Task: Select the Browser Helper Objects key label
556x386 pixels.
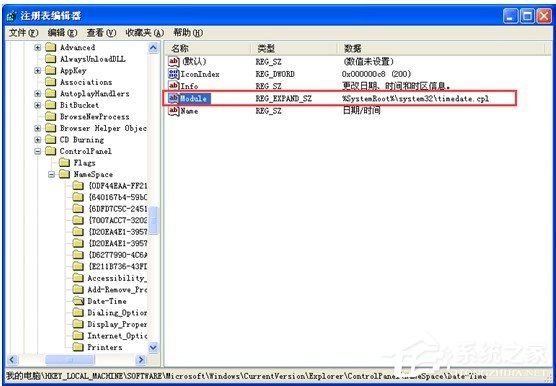Action: click(x=103, y=128)
